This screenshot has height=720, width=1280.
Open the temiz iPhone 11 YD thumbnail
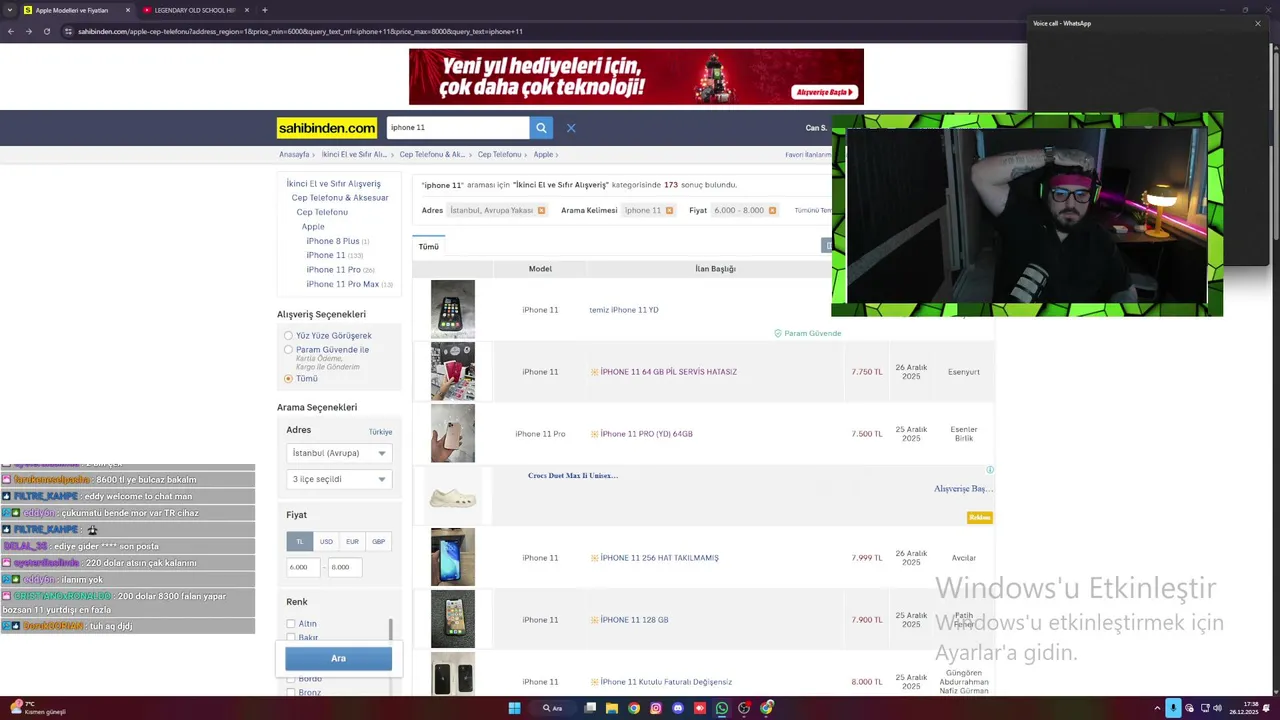[453, 309]
